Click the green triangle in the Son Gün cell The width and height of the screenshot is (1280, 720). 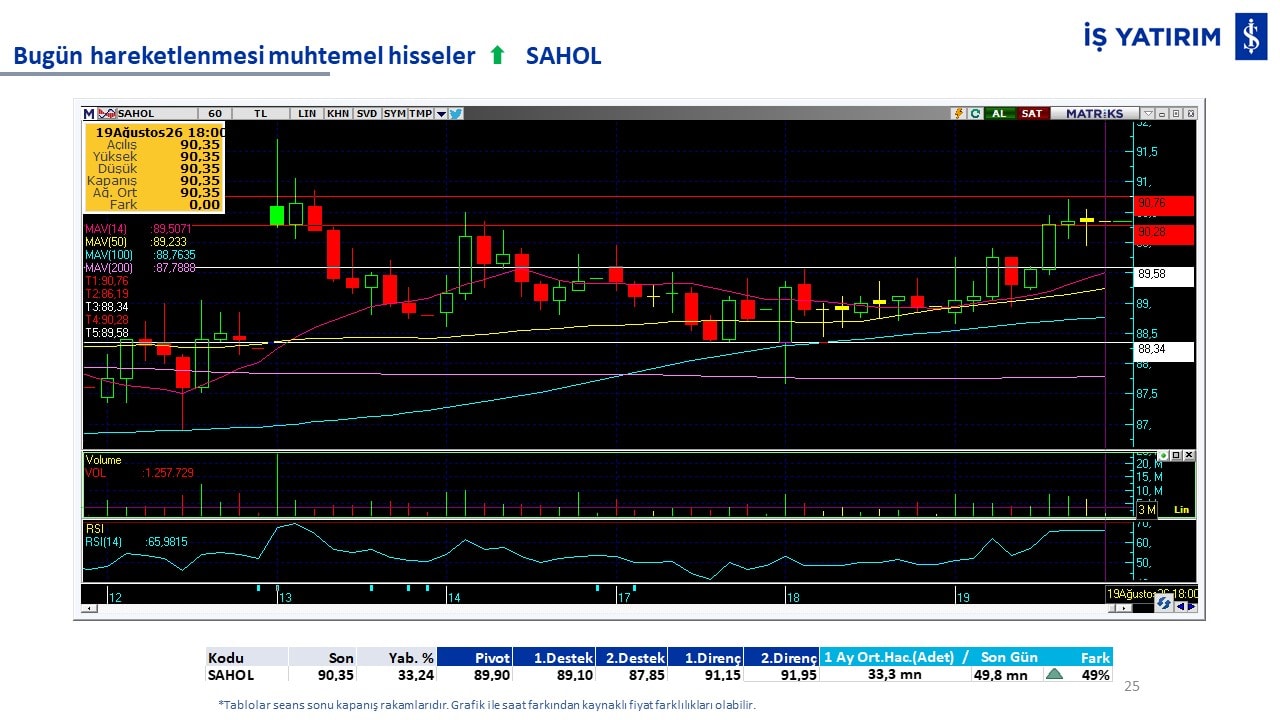pos(1054,674)
